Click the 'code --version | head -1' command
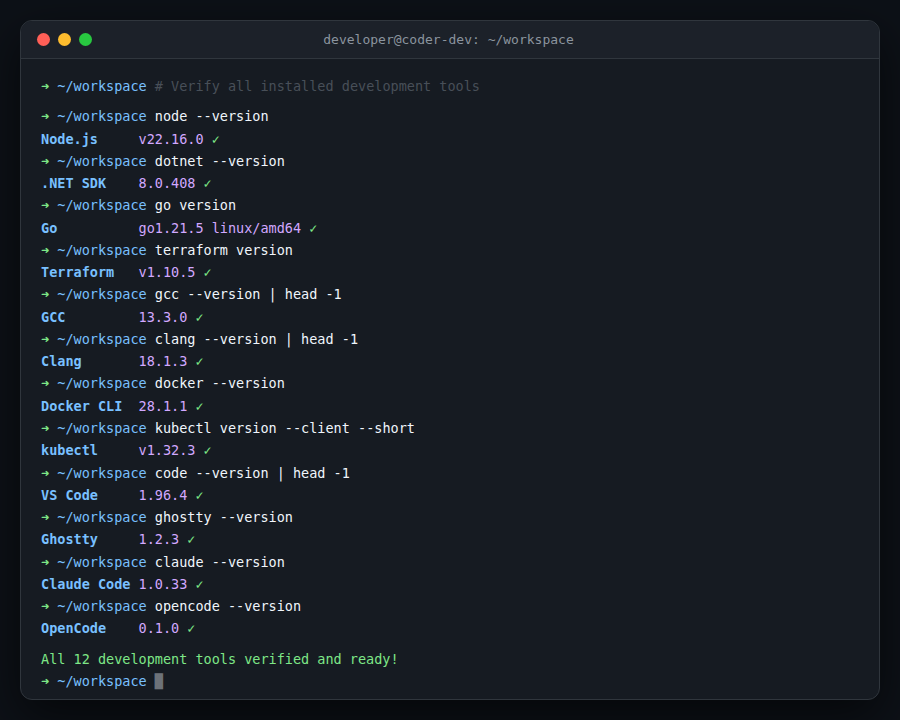Viewport: 900px width, 720px height. pos(253,474)
